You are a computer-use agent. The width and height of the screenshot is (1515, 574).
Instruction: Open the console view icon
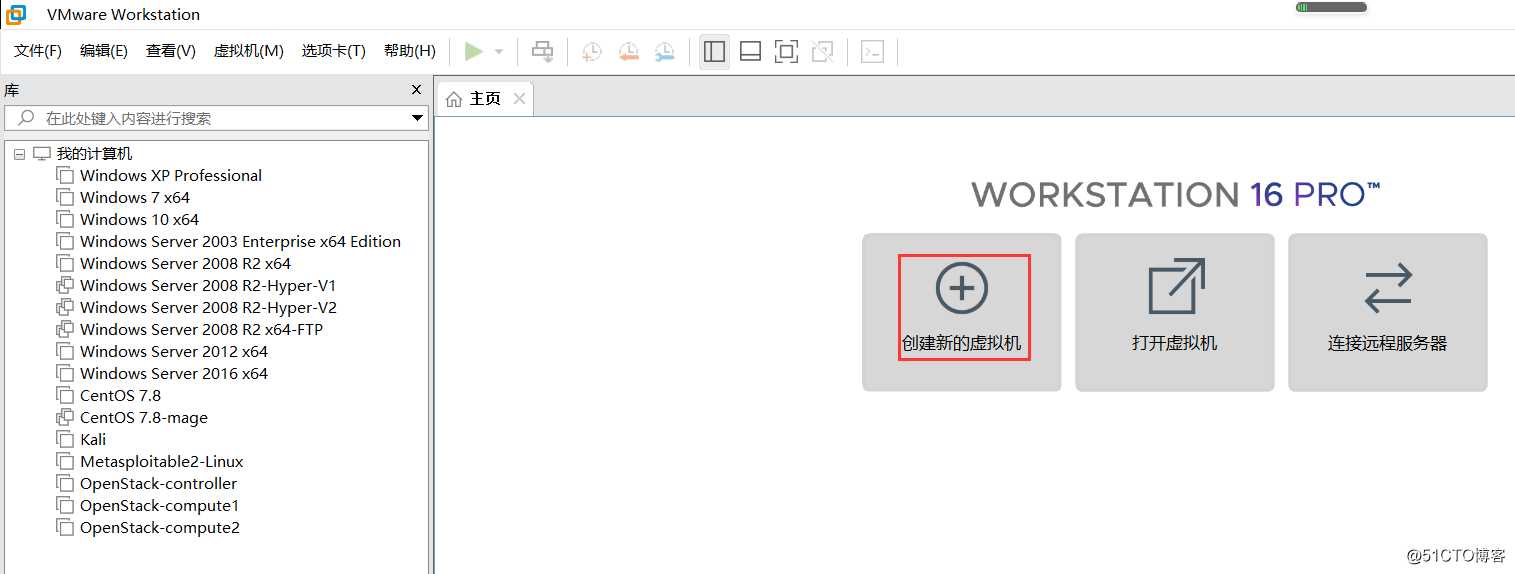[x=872, y=51]
